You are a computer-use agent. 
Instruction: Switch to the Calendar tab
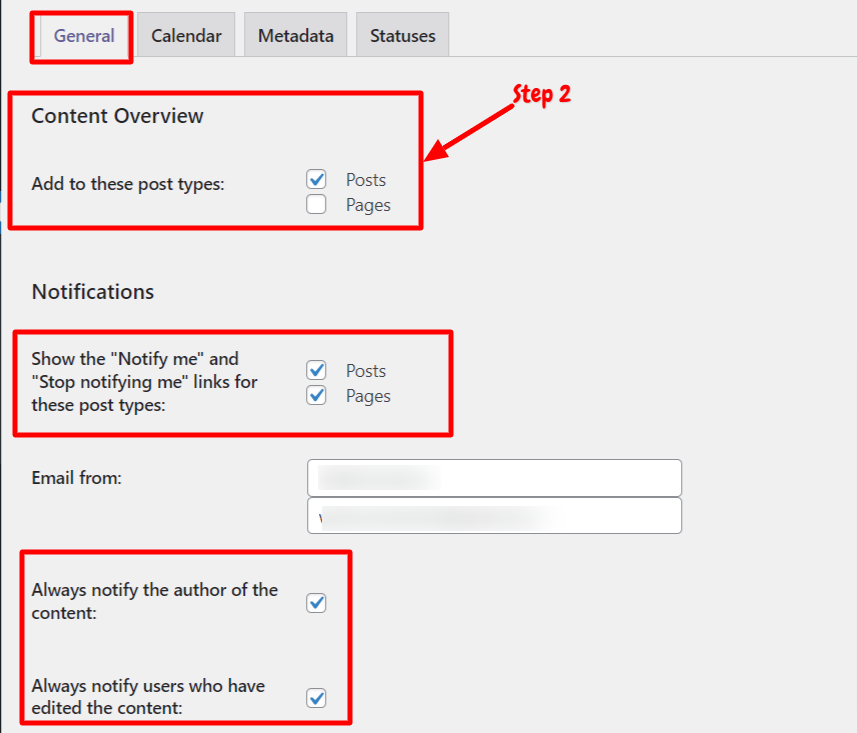point(186,36)
